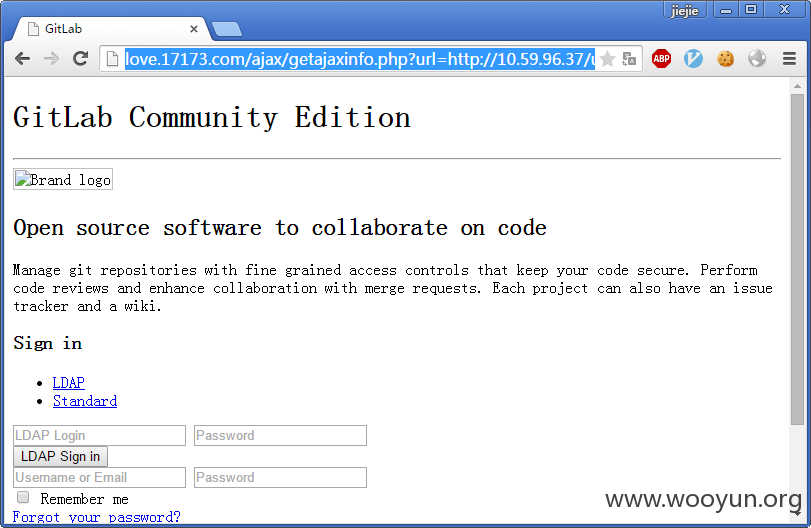Click the scrollbar down arrow
Image resolution: width=811 pixels, height=528 pixels.
[x=797, y=513]
